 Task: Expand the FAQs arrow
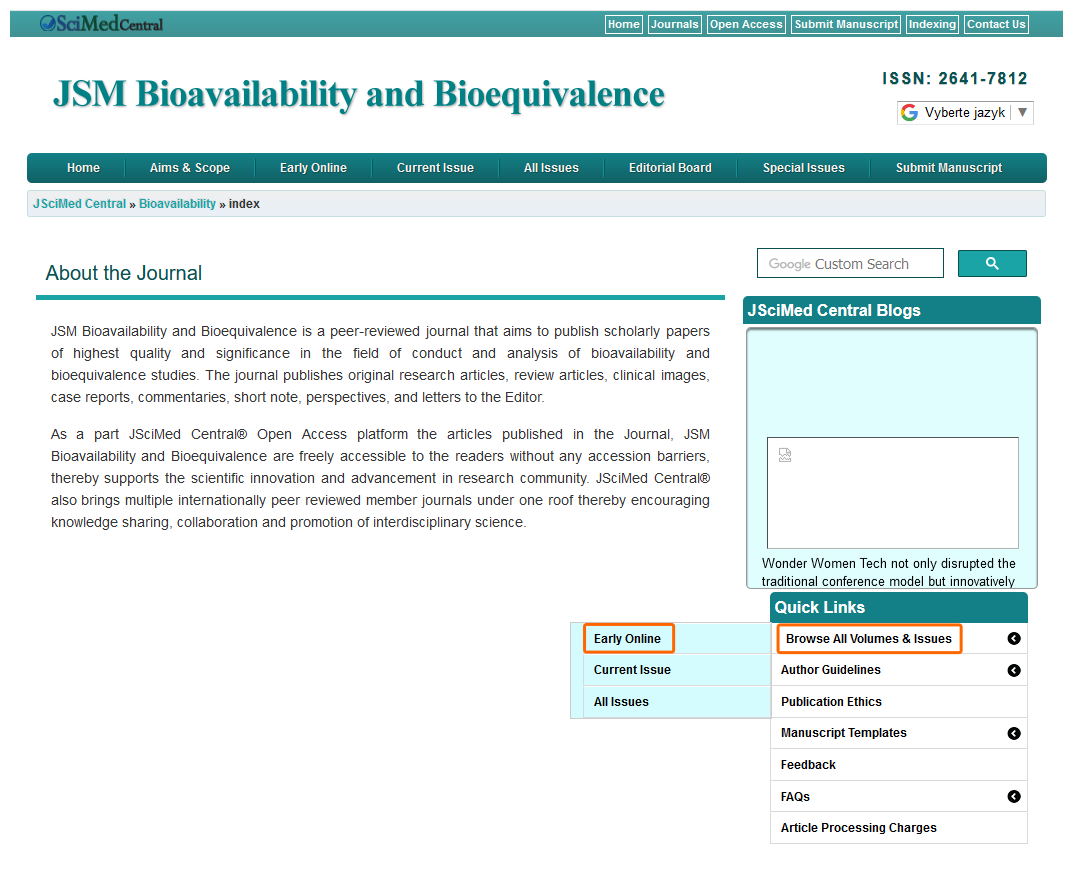[x=1013, y=797]
